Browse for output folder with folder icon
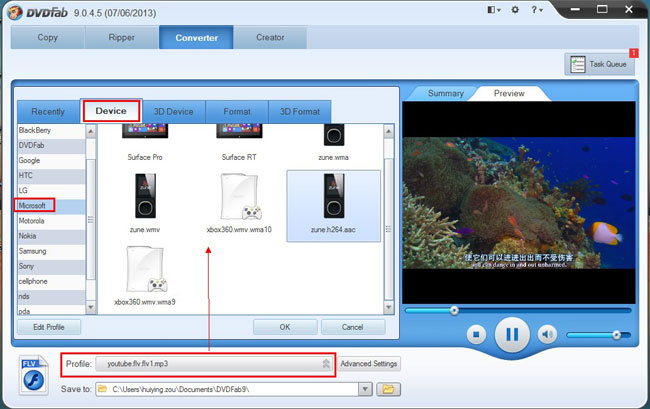The width and height of the screenshot is (650, 409). 388,389
